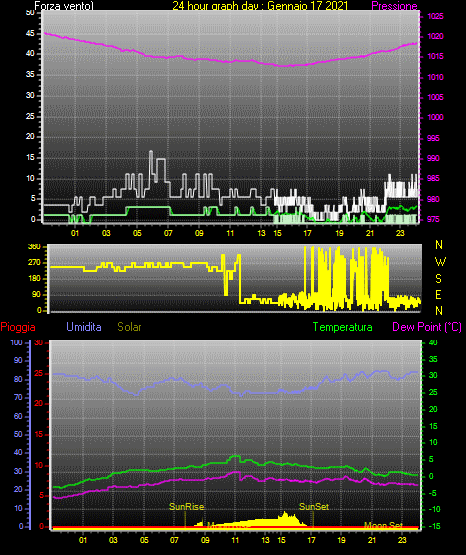Click green temperature axis value 40
This screenshot has height=555, width=466.
433,343
